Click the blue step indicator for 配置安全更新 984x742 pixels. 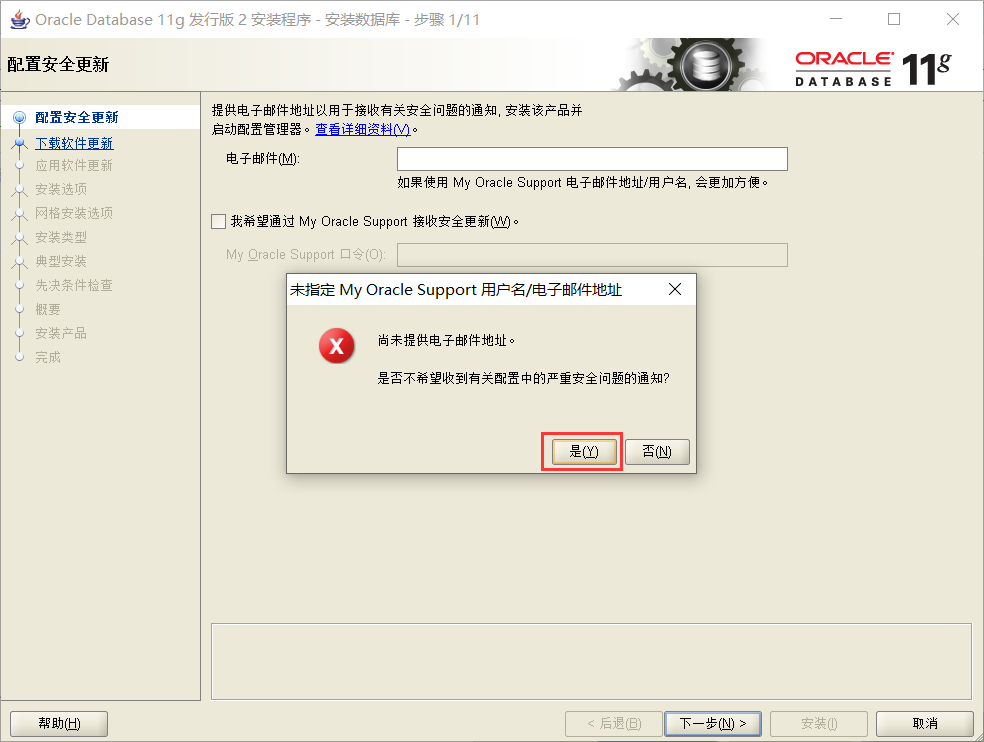pos(19,117)
